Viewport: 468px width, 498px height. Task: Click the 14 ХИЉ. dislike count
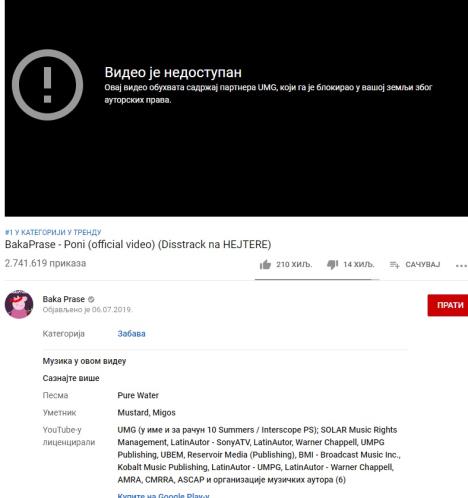tap(359, 265)
